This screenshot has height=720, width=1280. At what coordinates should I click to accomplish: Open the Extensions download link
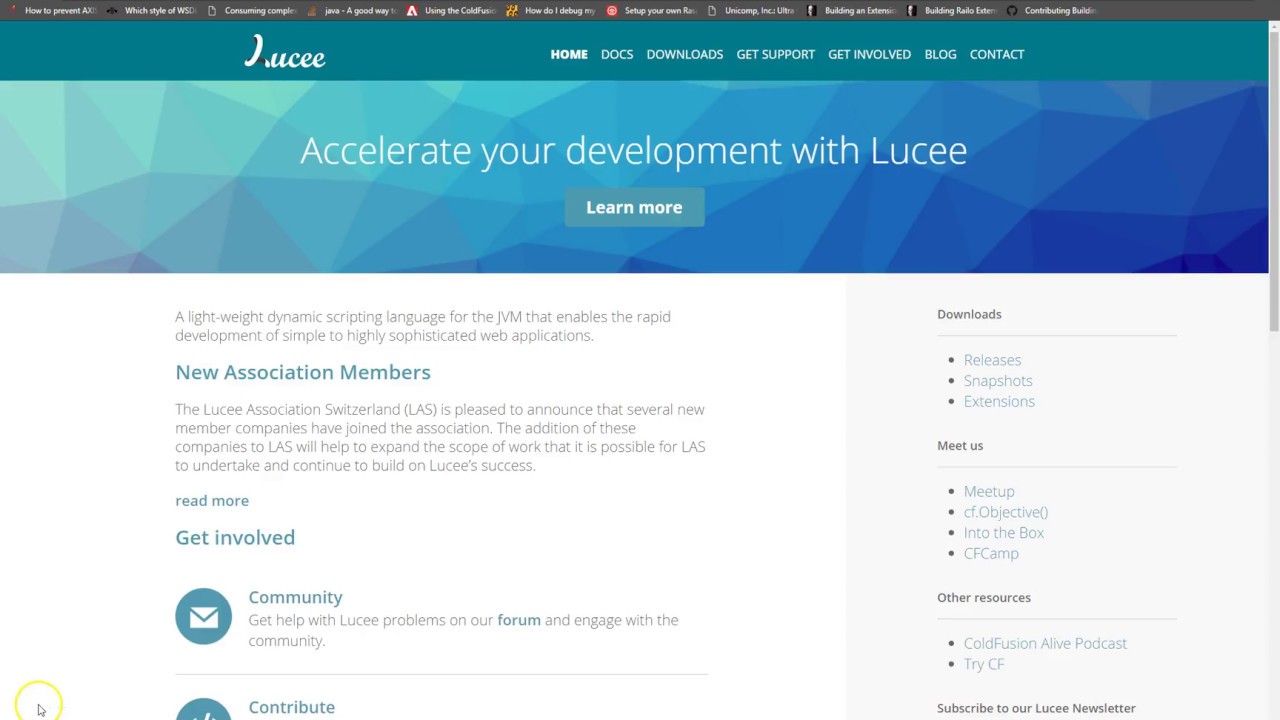(999, 401)
